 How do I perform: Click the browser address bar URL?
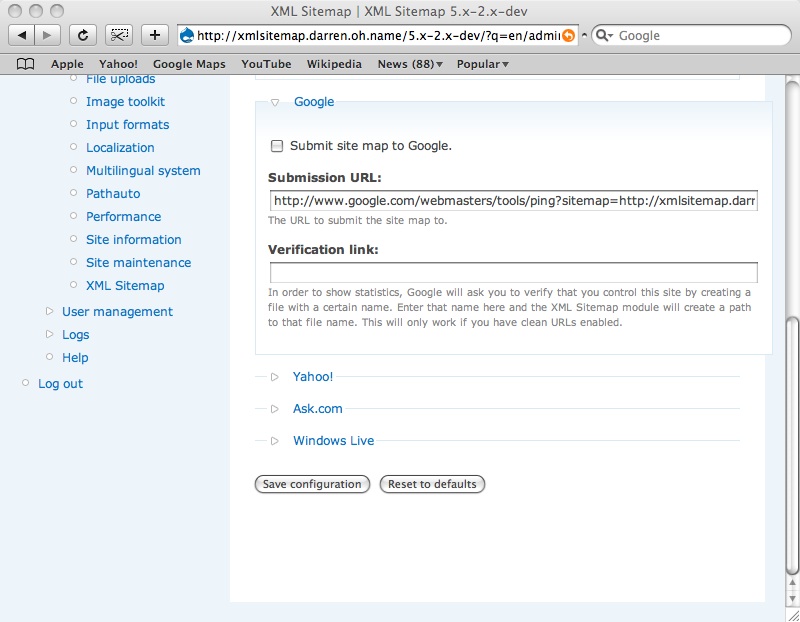coord(378,35)
